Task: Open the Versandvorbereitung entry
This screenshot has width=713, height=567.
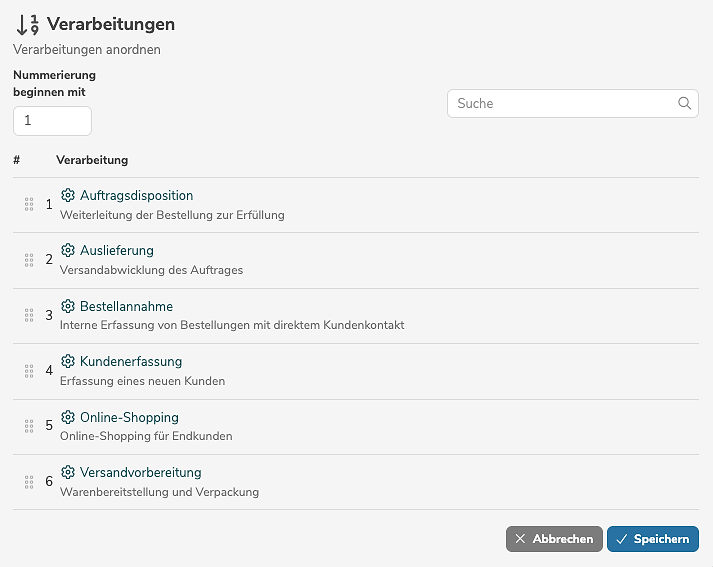Action: tap(140, 472)
